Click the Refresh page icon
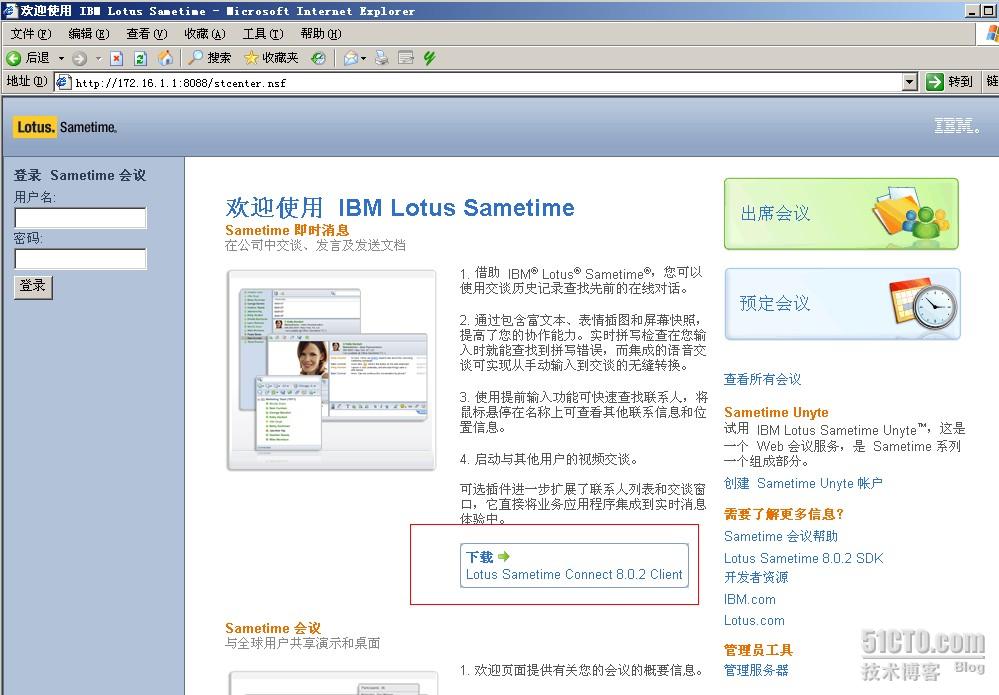 [140, 59]
